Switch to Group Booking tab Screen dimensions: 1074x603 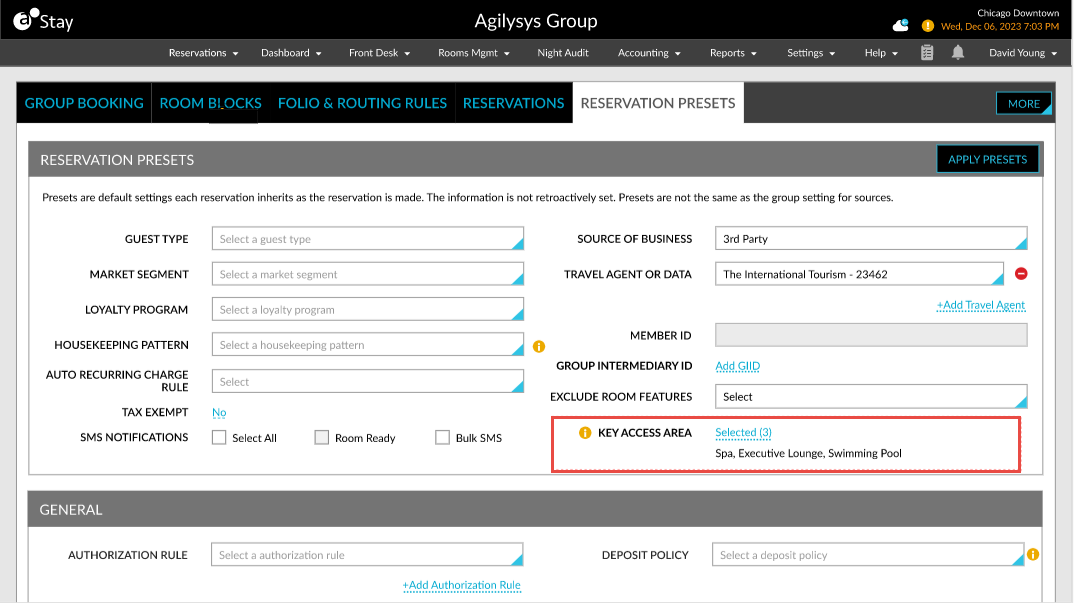click(x=84, y=103)
